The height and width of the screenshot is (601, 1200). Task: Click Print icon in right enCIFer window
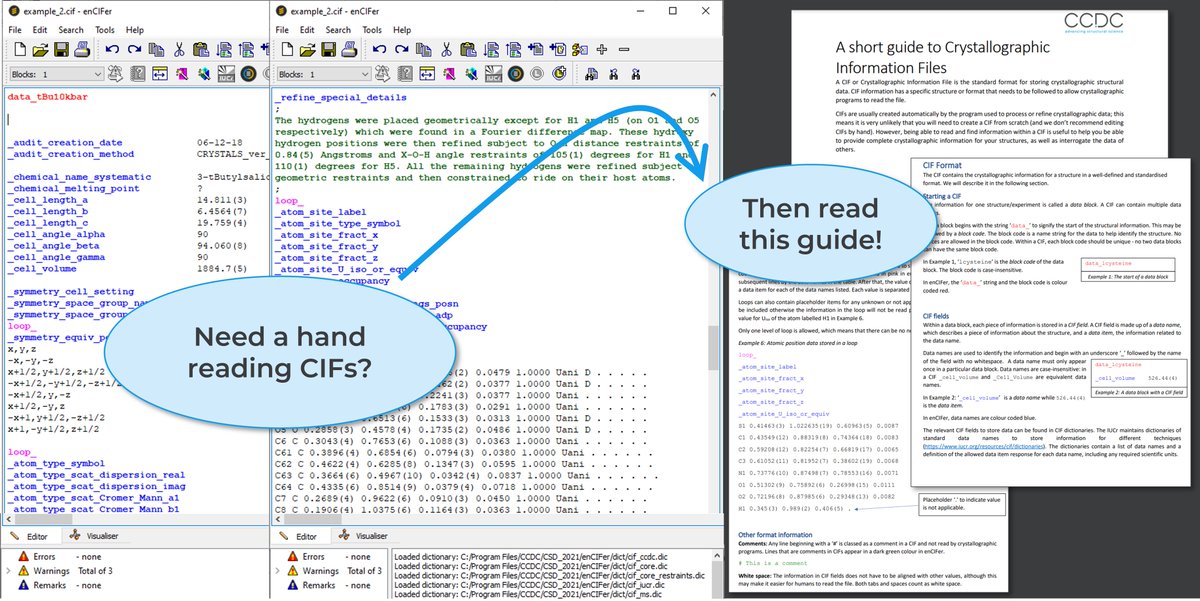pos(349,49)
